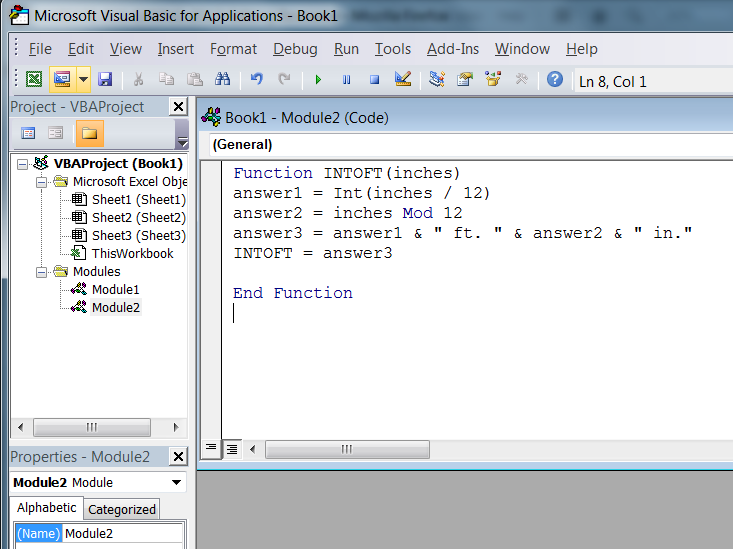Open the File menu
This screenshot has width=733, height=549.
pos(40,49)
